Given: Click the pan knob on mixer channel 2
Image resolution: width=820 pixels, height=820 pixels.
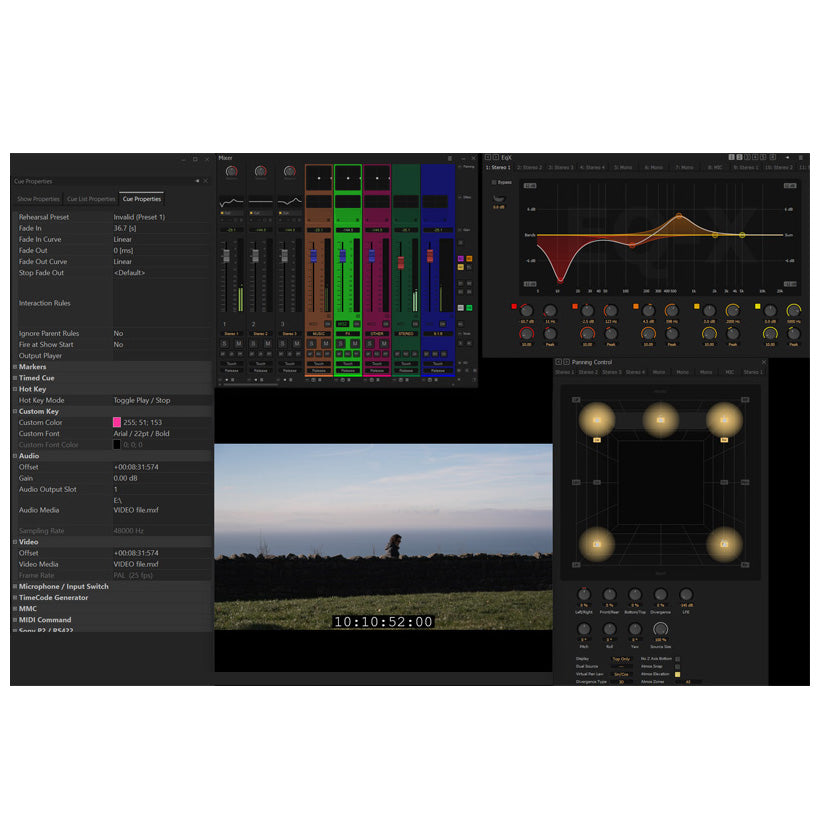Looking at the screenshot, I should tap(260, 171).
